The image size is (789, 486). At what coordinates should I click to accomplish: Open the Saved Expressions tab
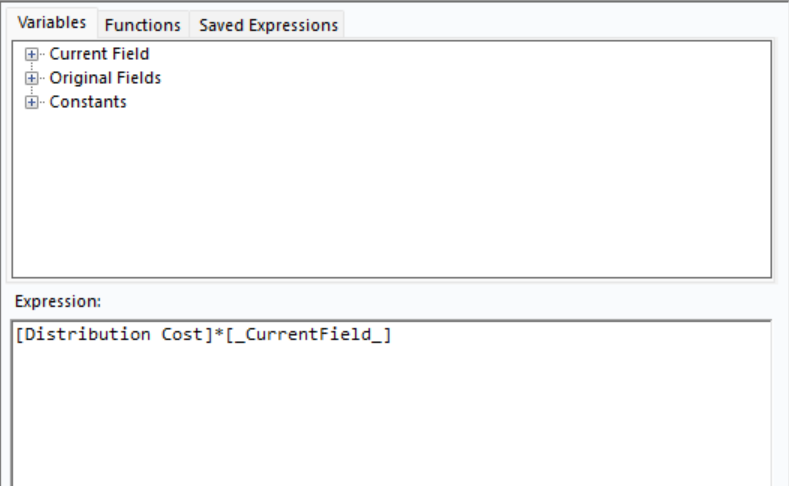pos(268,25)
